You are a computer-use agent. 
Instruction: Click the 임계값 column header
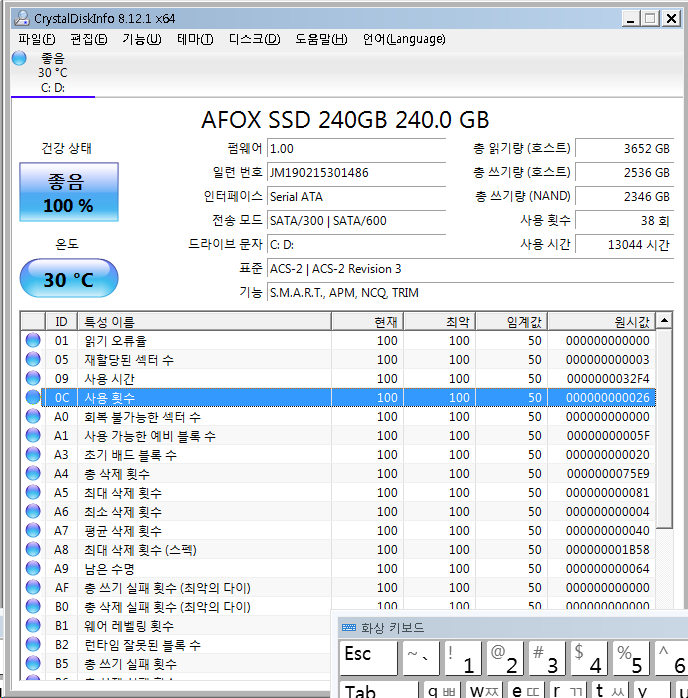pyautogui.click(x=512, y=321)
